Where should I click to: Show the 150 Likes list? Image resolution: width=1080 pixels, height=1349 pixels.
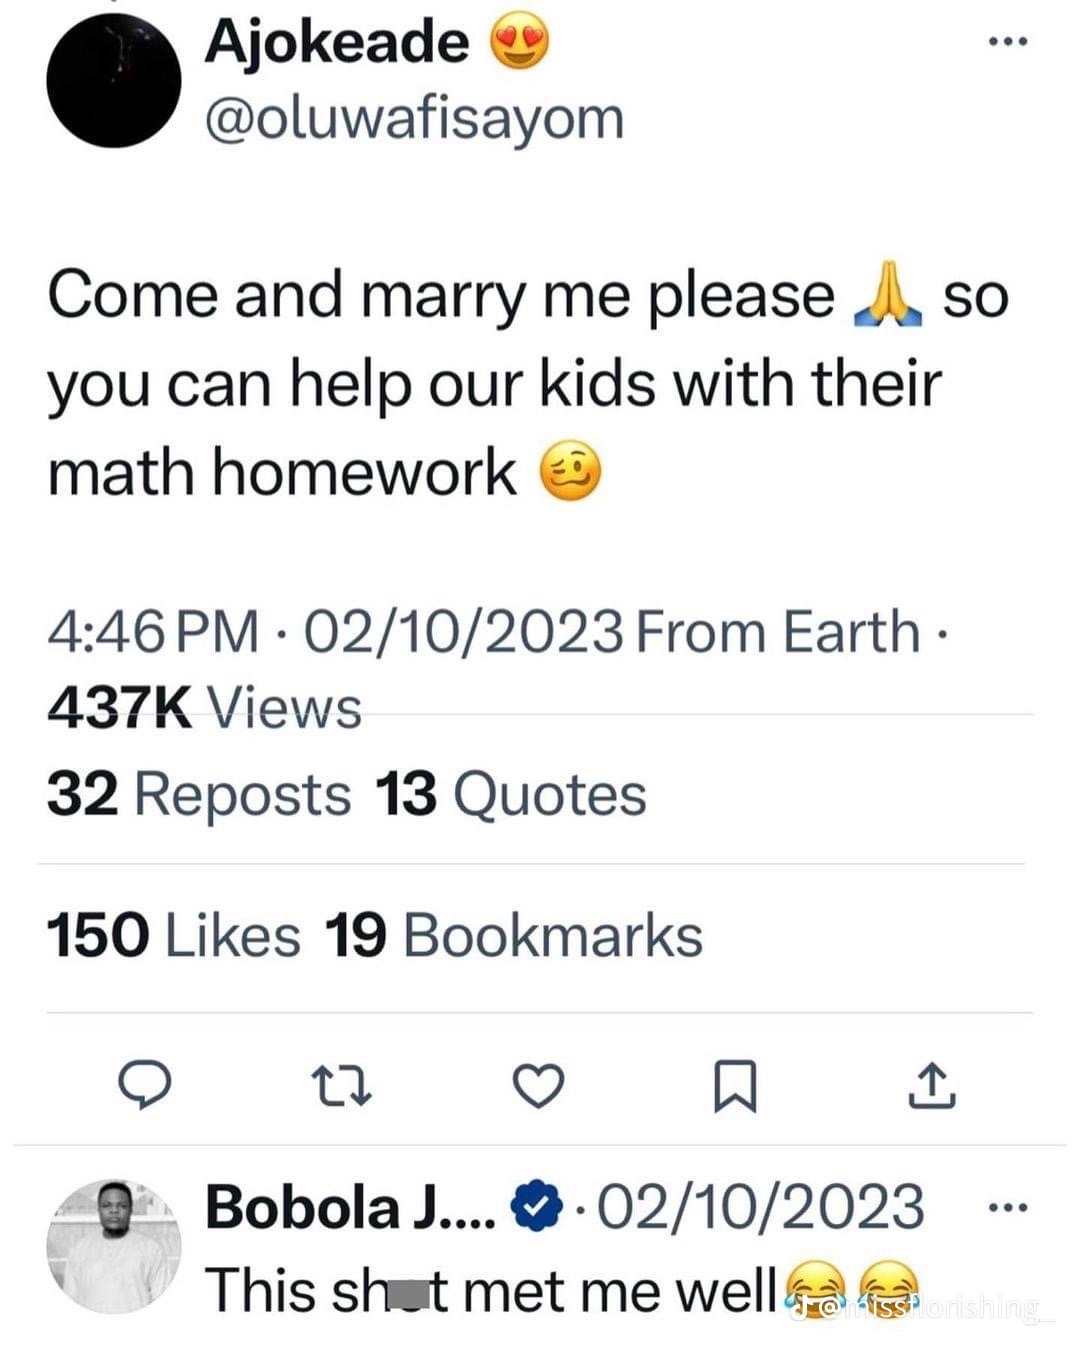click(173, 936)
